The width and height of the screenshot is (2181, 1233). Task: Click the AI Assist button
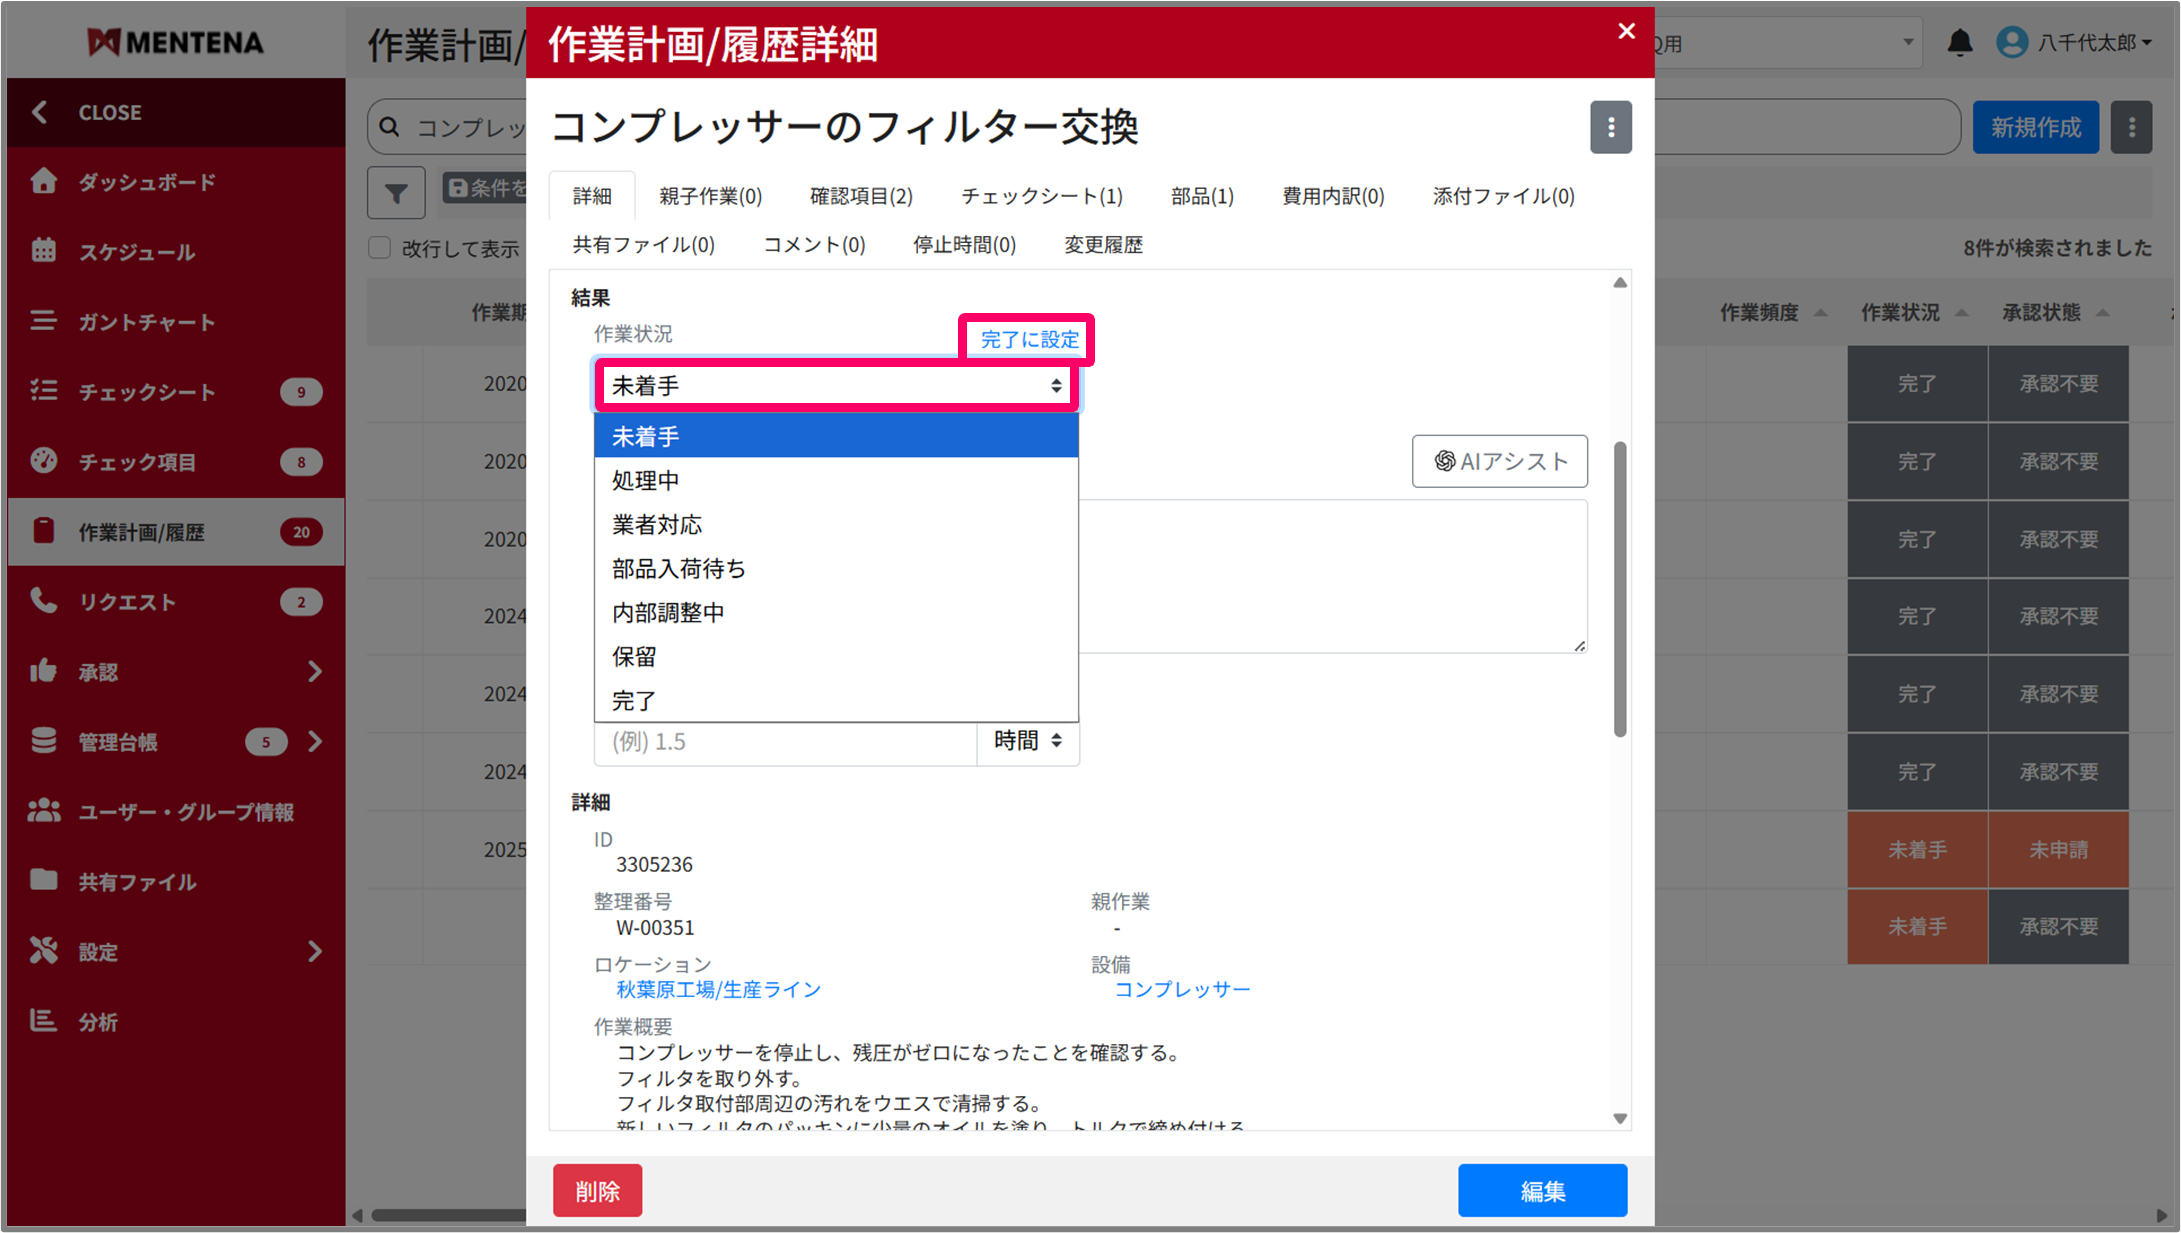click(1499, 461)
